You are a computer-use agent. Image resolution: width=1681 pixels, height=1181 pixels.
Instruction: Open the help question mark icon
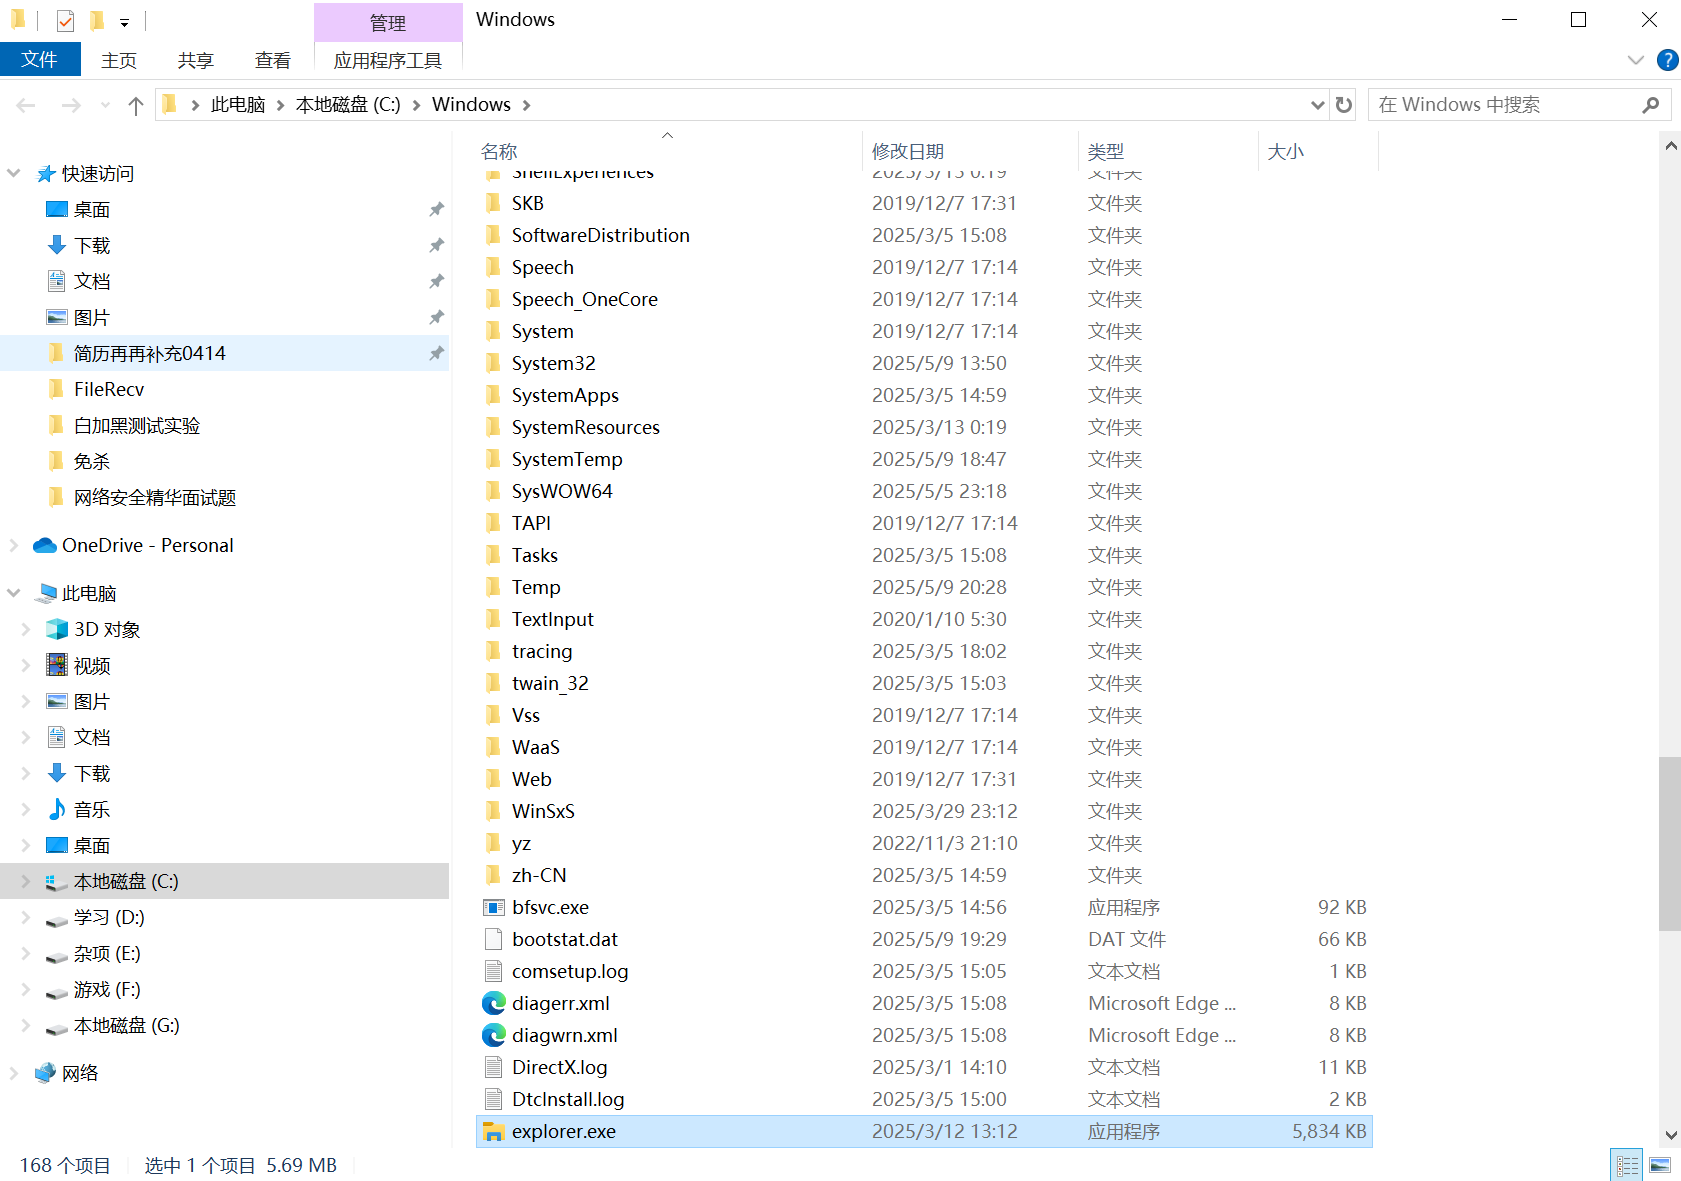click(x=1667, y=60)
